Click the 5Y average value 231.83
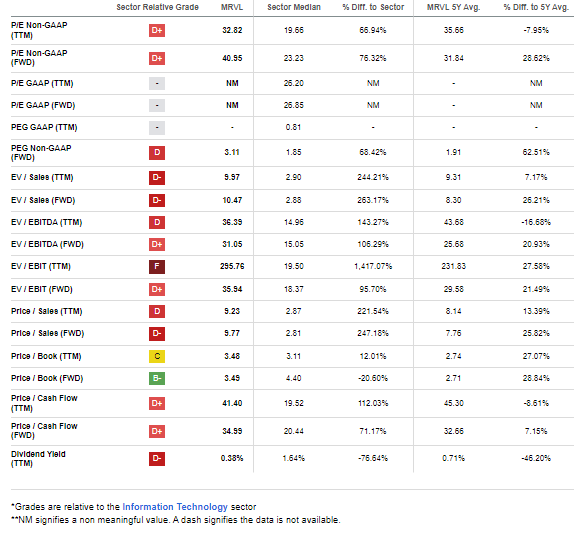579x533 pixels. pos(453,266)
